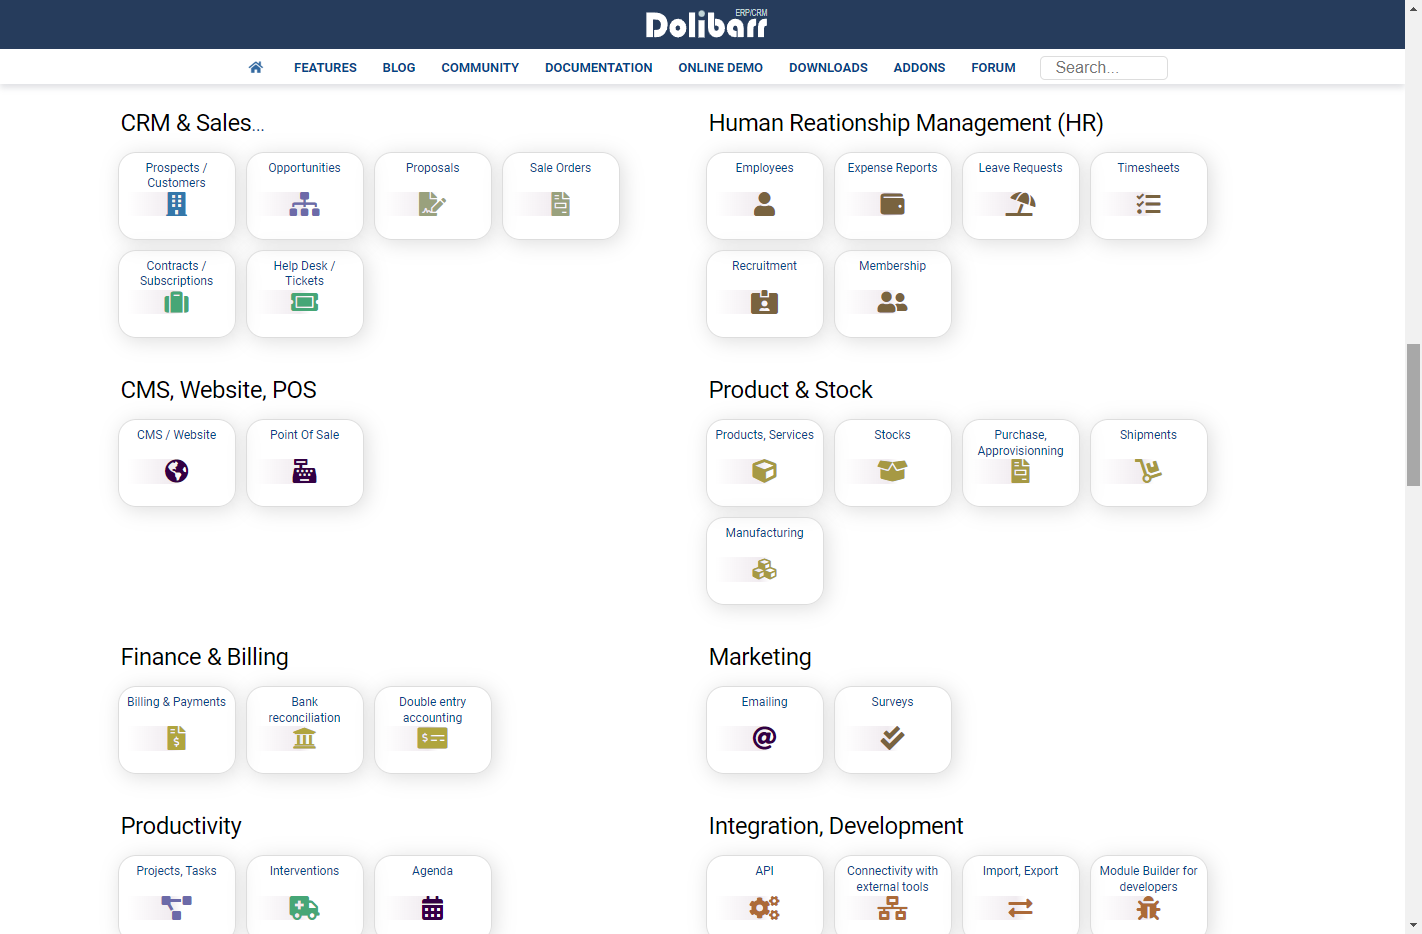The width and height of the screenshot is (1422, 934).
Task: Open the API gears icon
Action: pos(765,907)
